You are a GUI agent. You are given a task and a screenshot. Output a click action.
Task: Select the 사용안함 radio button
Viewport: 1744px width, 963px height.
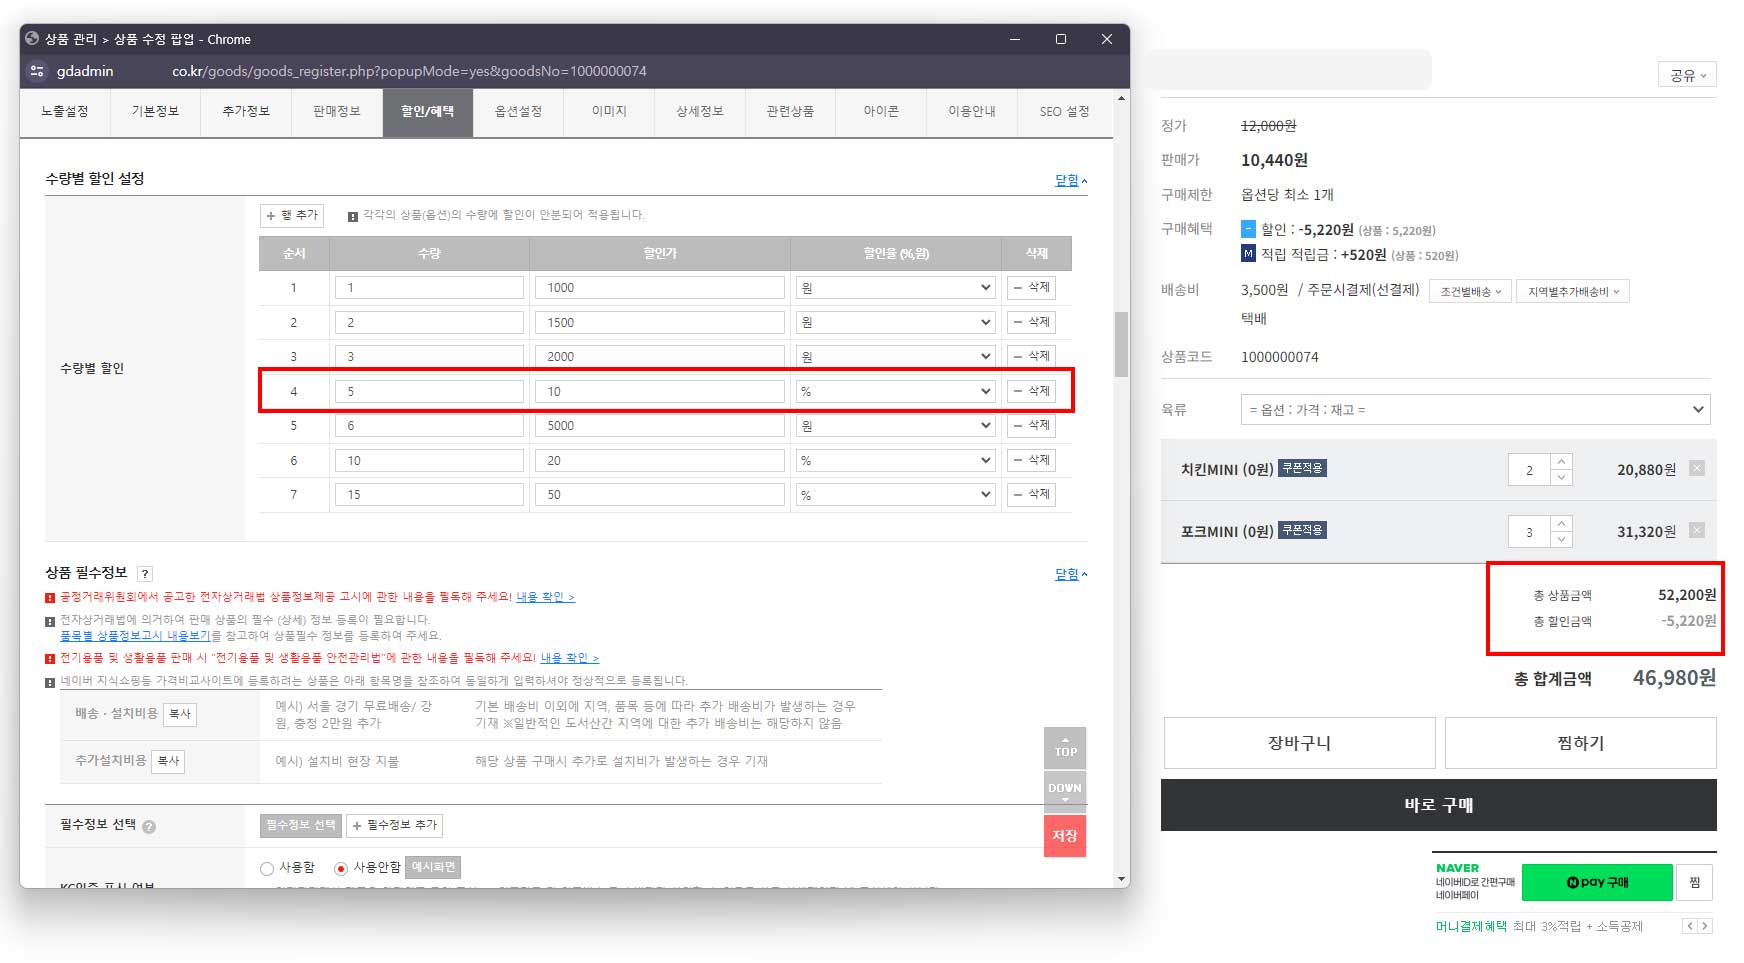point(341,868)
